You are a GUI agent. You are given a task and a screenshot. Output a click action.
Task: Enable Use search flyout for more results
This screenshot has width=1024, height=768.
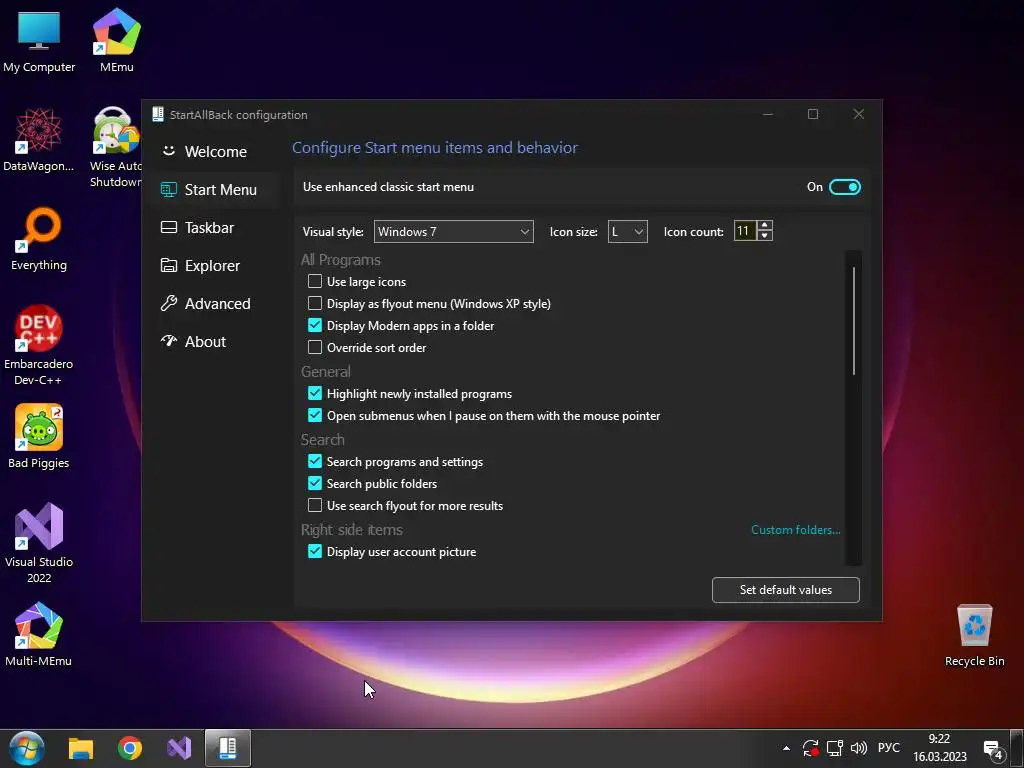[315, 505]
